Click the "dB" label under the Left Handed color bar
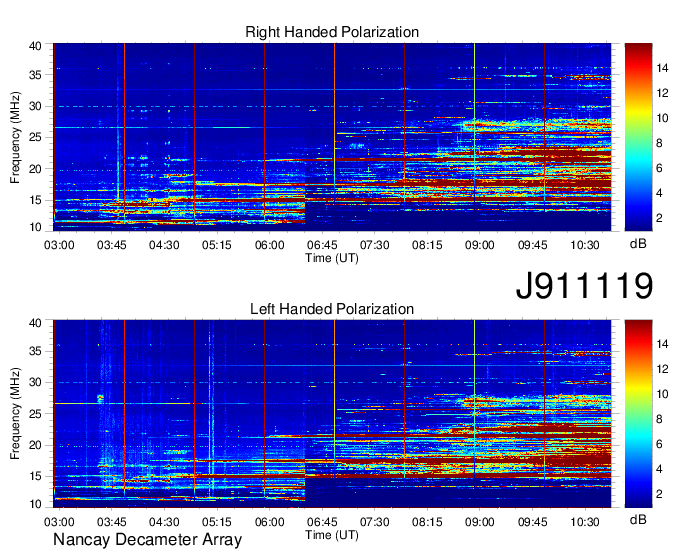The height and width of the screenshot is (552, 680). click(638, 519)
